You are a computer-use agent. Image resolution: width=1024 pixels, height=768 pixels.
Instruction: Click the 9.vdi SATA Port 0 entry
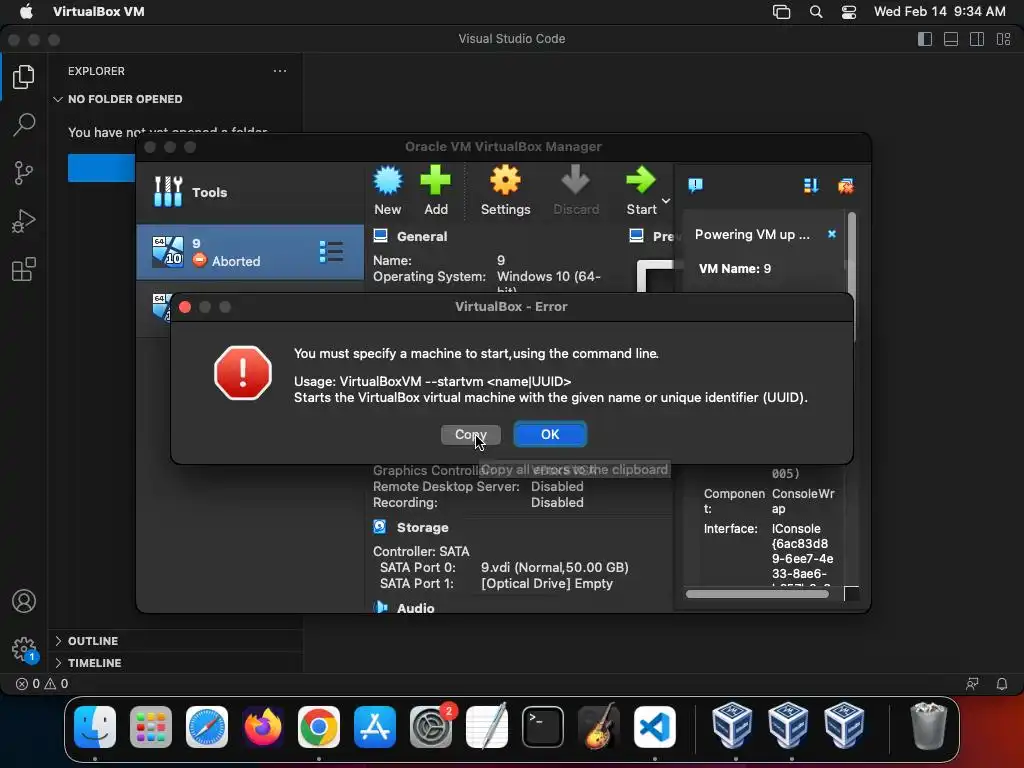554,568
